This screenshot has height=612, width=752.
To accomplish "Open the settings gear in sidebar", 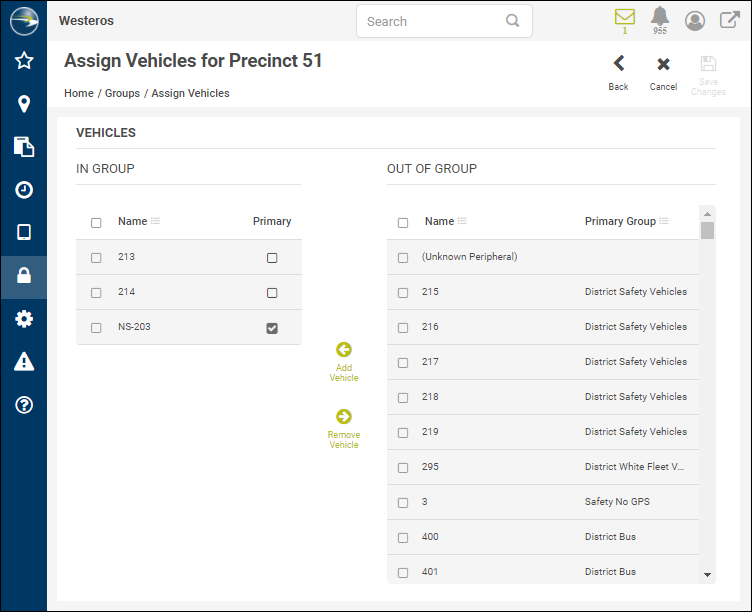I will tap(24, 319).
